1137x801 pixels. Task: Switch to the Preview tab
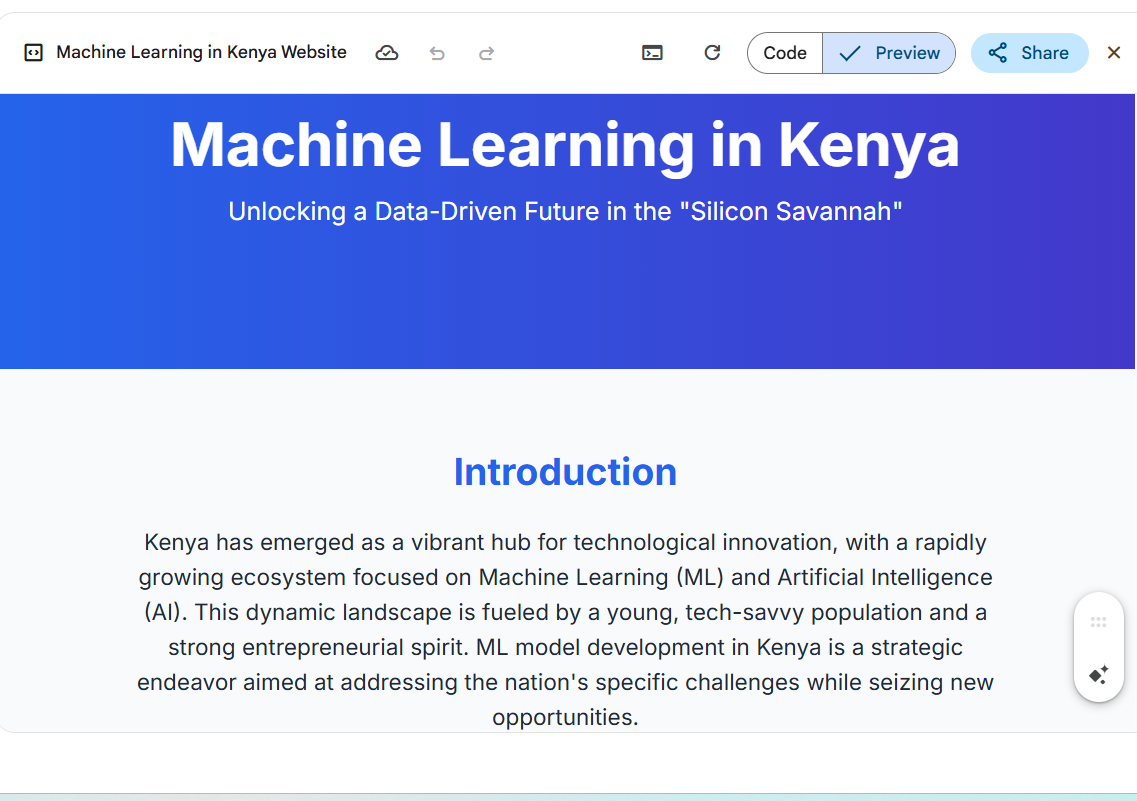889,53
